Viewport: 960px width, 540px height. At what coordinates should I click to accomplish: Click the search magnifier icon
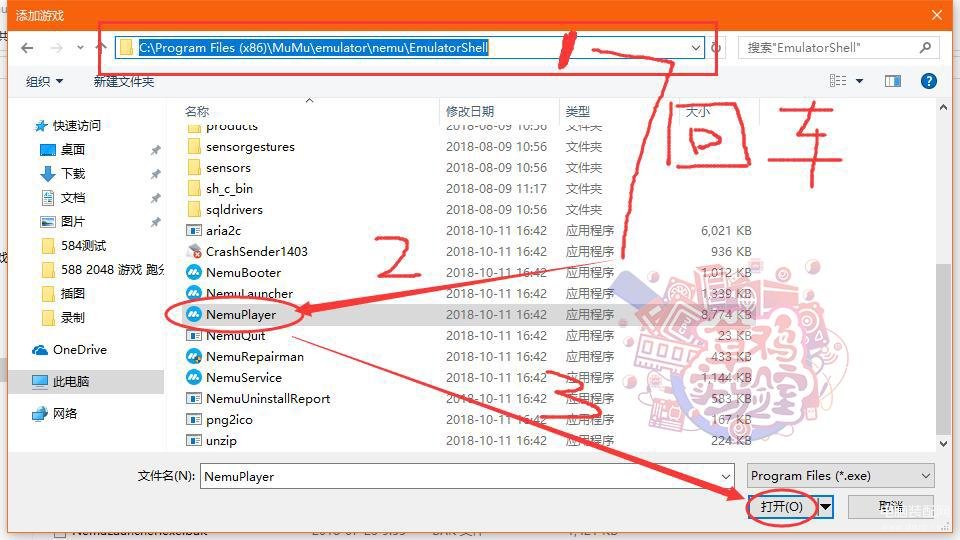coord(925,48)
